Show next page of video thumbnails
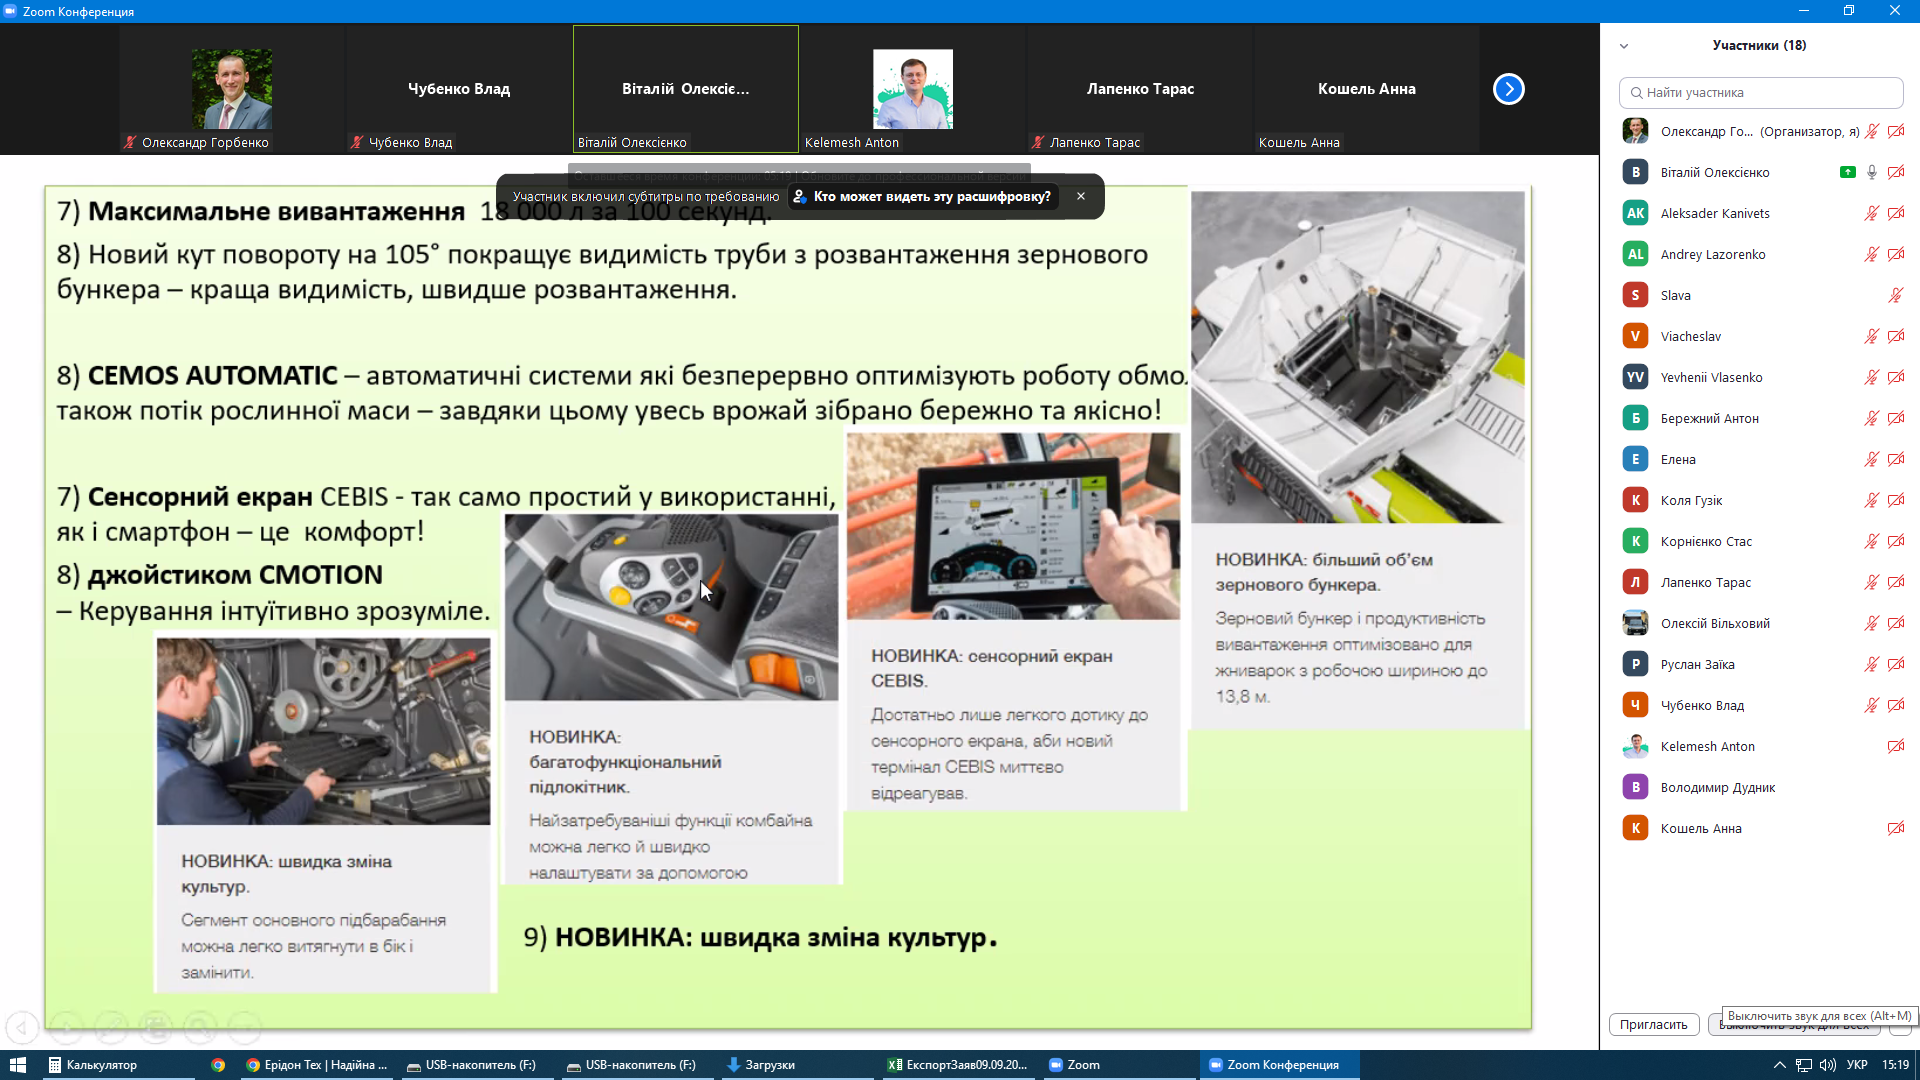This screenshot has width=1920, height=1080. (1508, 89)
